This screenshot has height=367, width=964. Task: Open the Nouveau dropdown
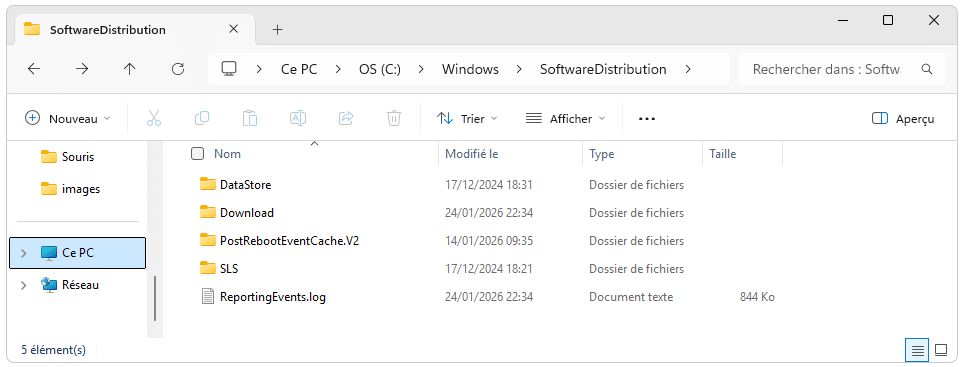tap(68, 119)
